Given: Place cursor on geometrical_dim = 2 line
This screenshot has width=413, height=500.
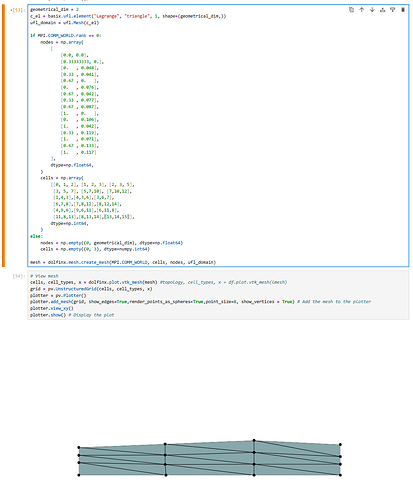Looking at the screenshot, I should [x=54, y=10].
